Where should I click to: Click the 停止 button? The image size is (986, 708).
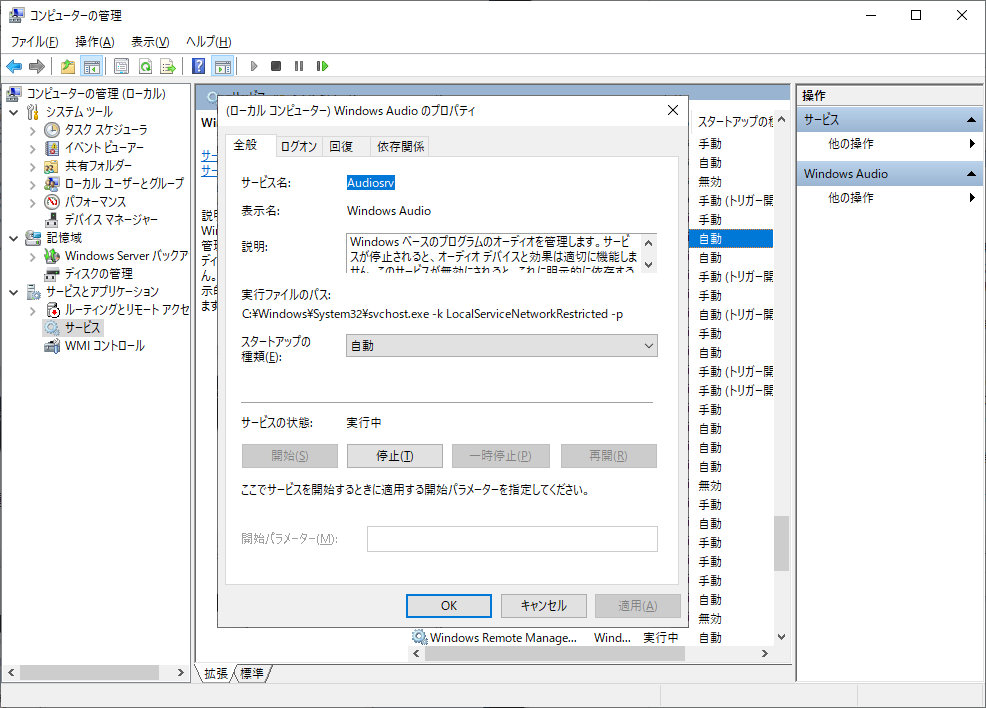tap(395, 456)
